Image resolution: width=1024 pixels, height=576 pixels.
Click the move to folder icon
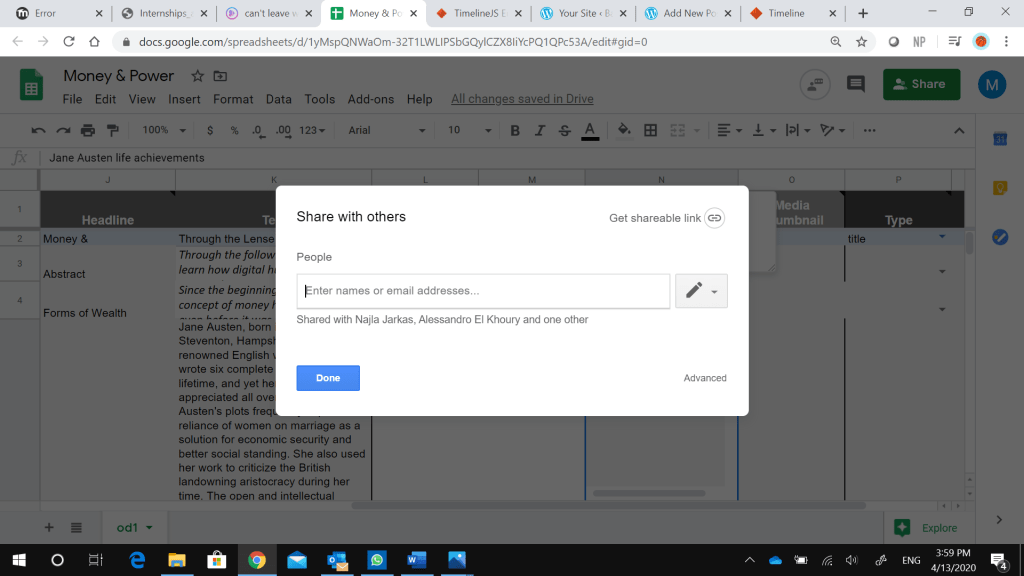[x=220, y=76]
